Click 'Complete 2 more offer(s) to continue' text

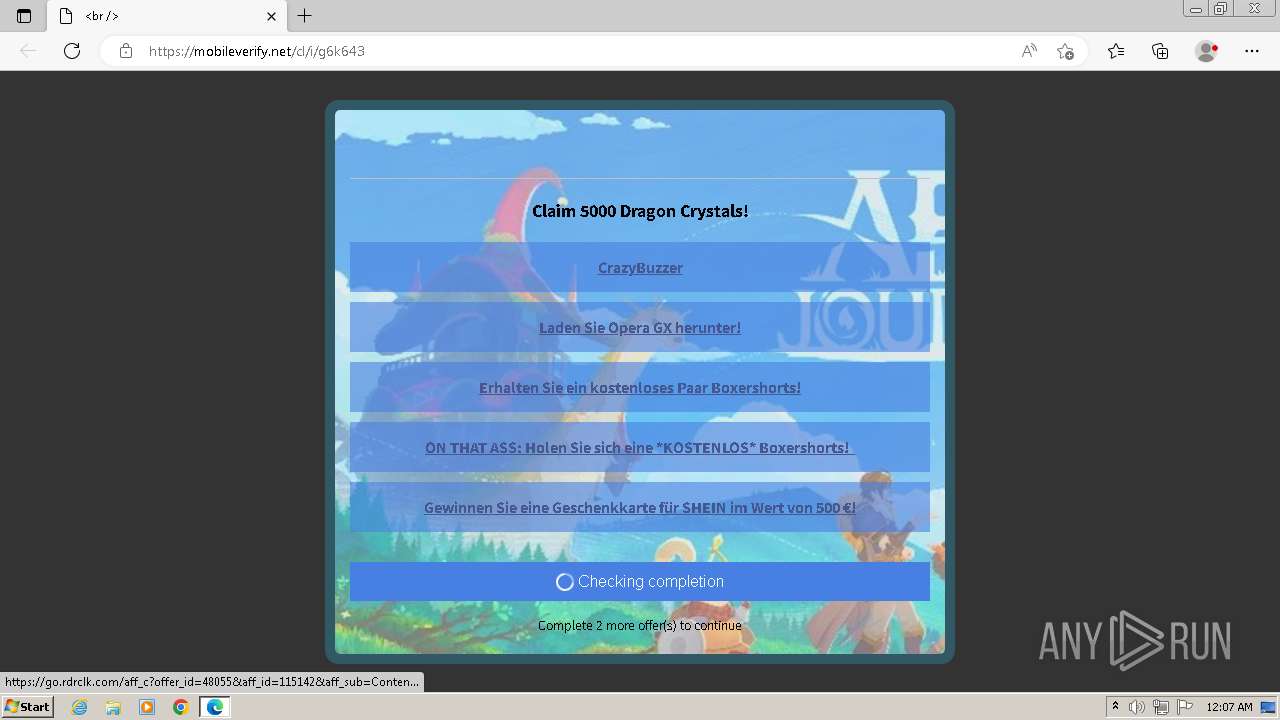(x=640, y=625)
